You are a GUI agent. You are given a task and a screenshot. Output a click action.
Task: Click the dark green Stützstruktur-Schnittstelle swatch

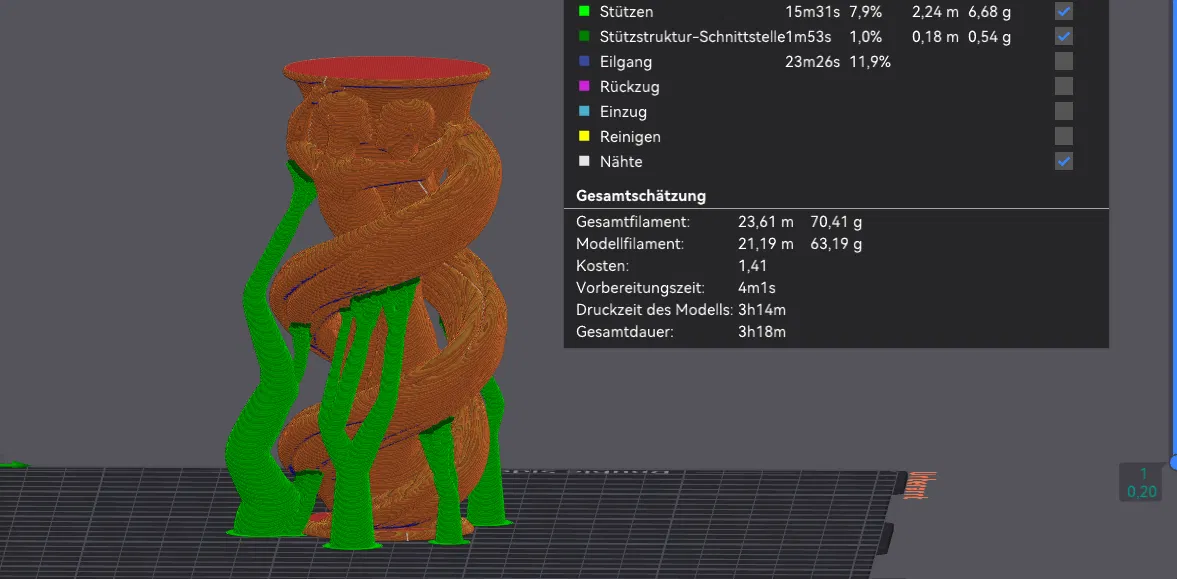tap(585, 36)
